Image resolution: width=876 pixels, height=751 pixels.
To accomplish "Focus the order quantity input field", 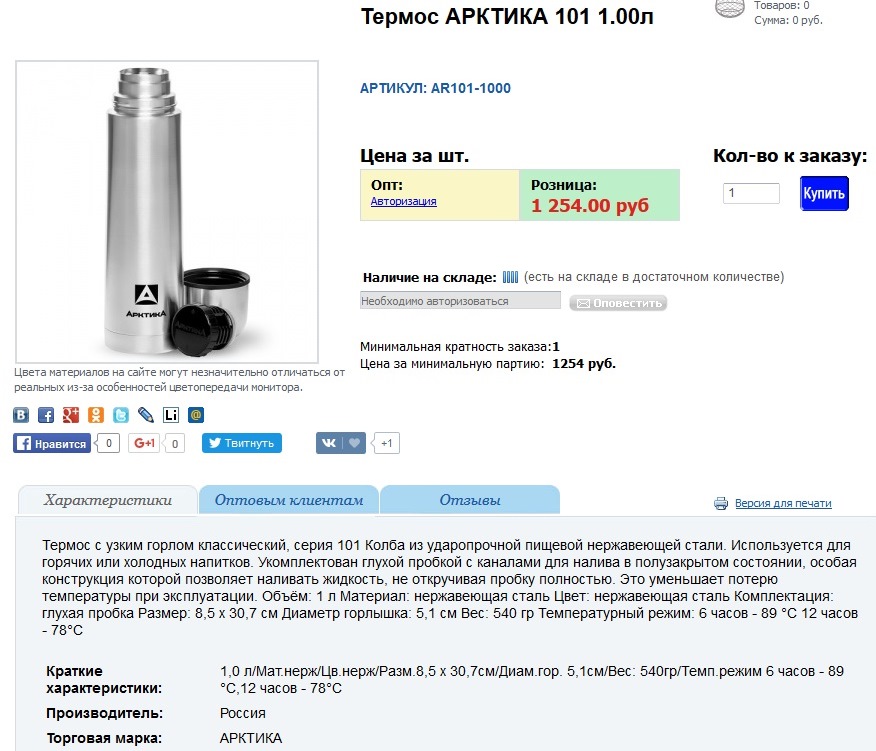I will [751, 193].
